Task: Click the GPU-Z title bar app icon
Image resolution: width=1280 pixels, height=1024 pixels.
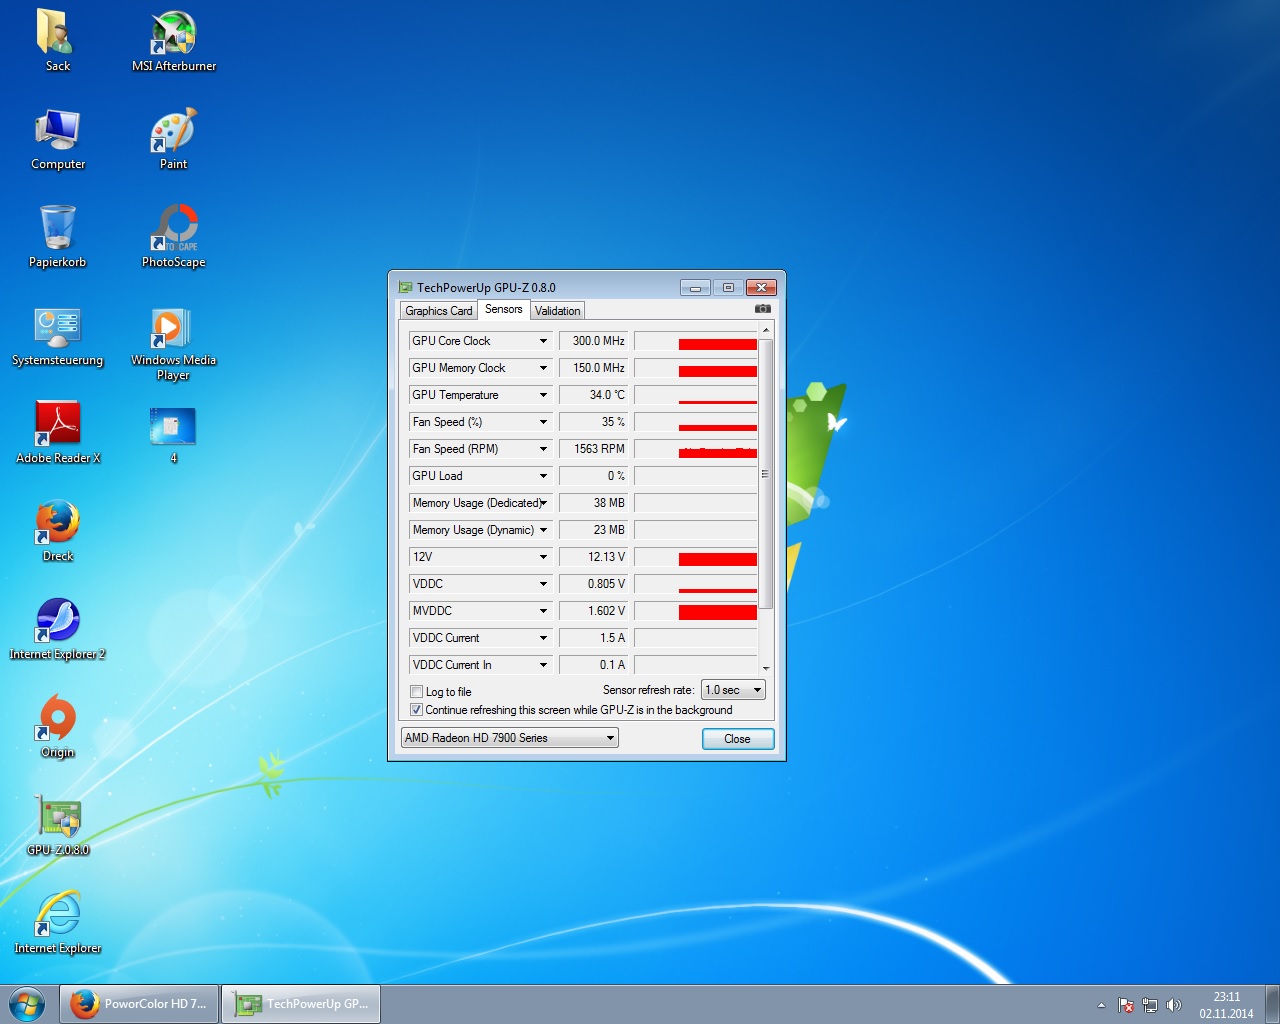Action: point(405,287)
